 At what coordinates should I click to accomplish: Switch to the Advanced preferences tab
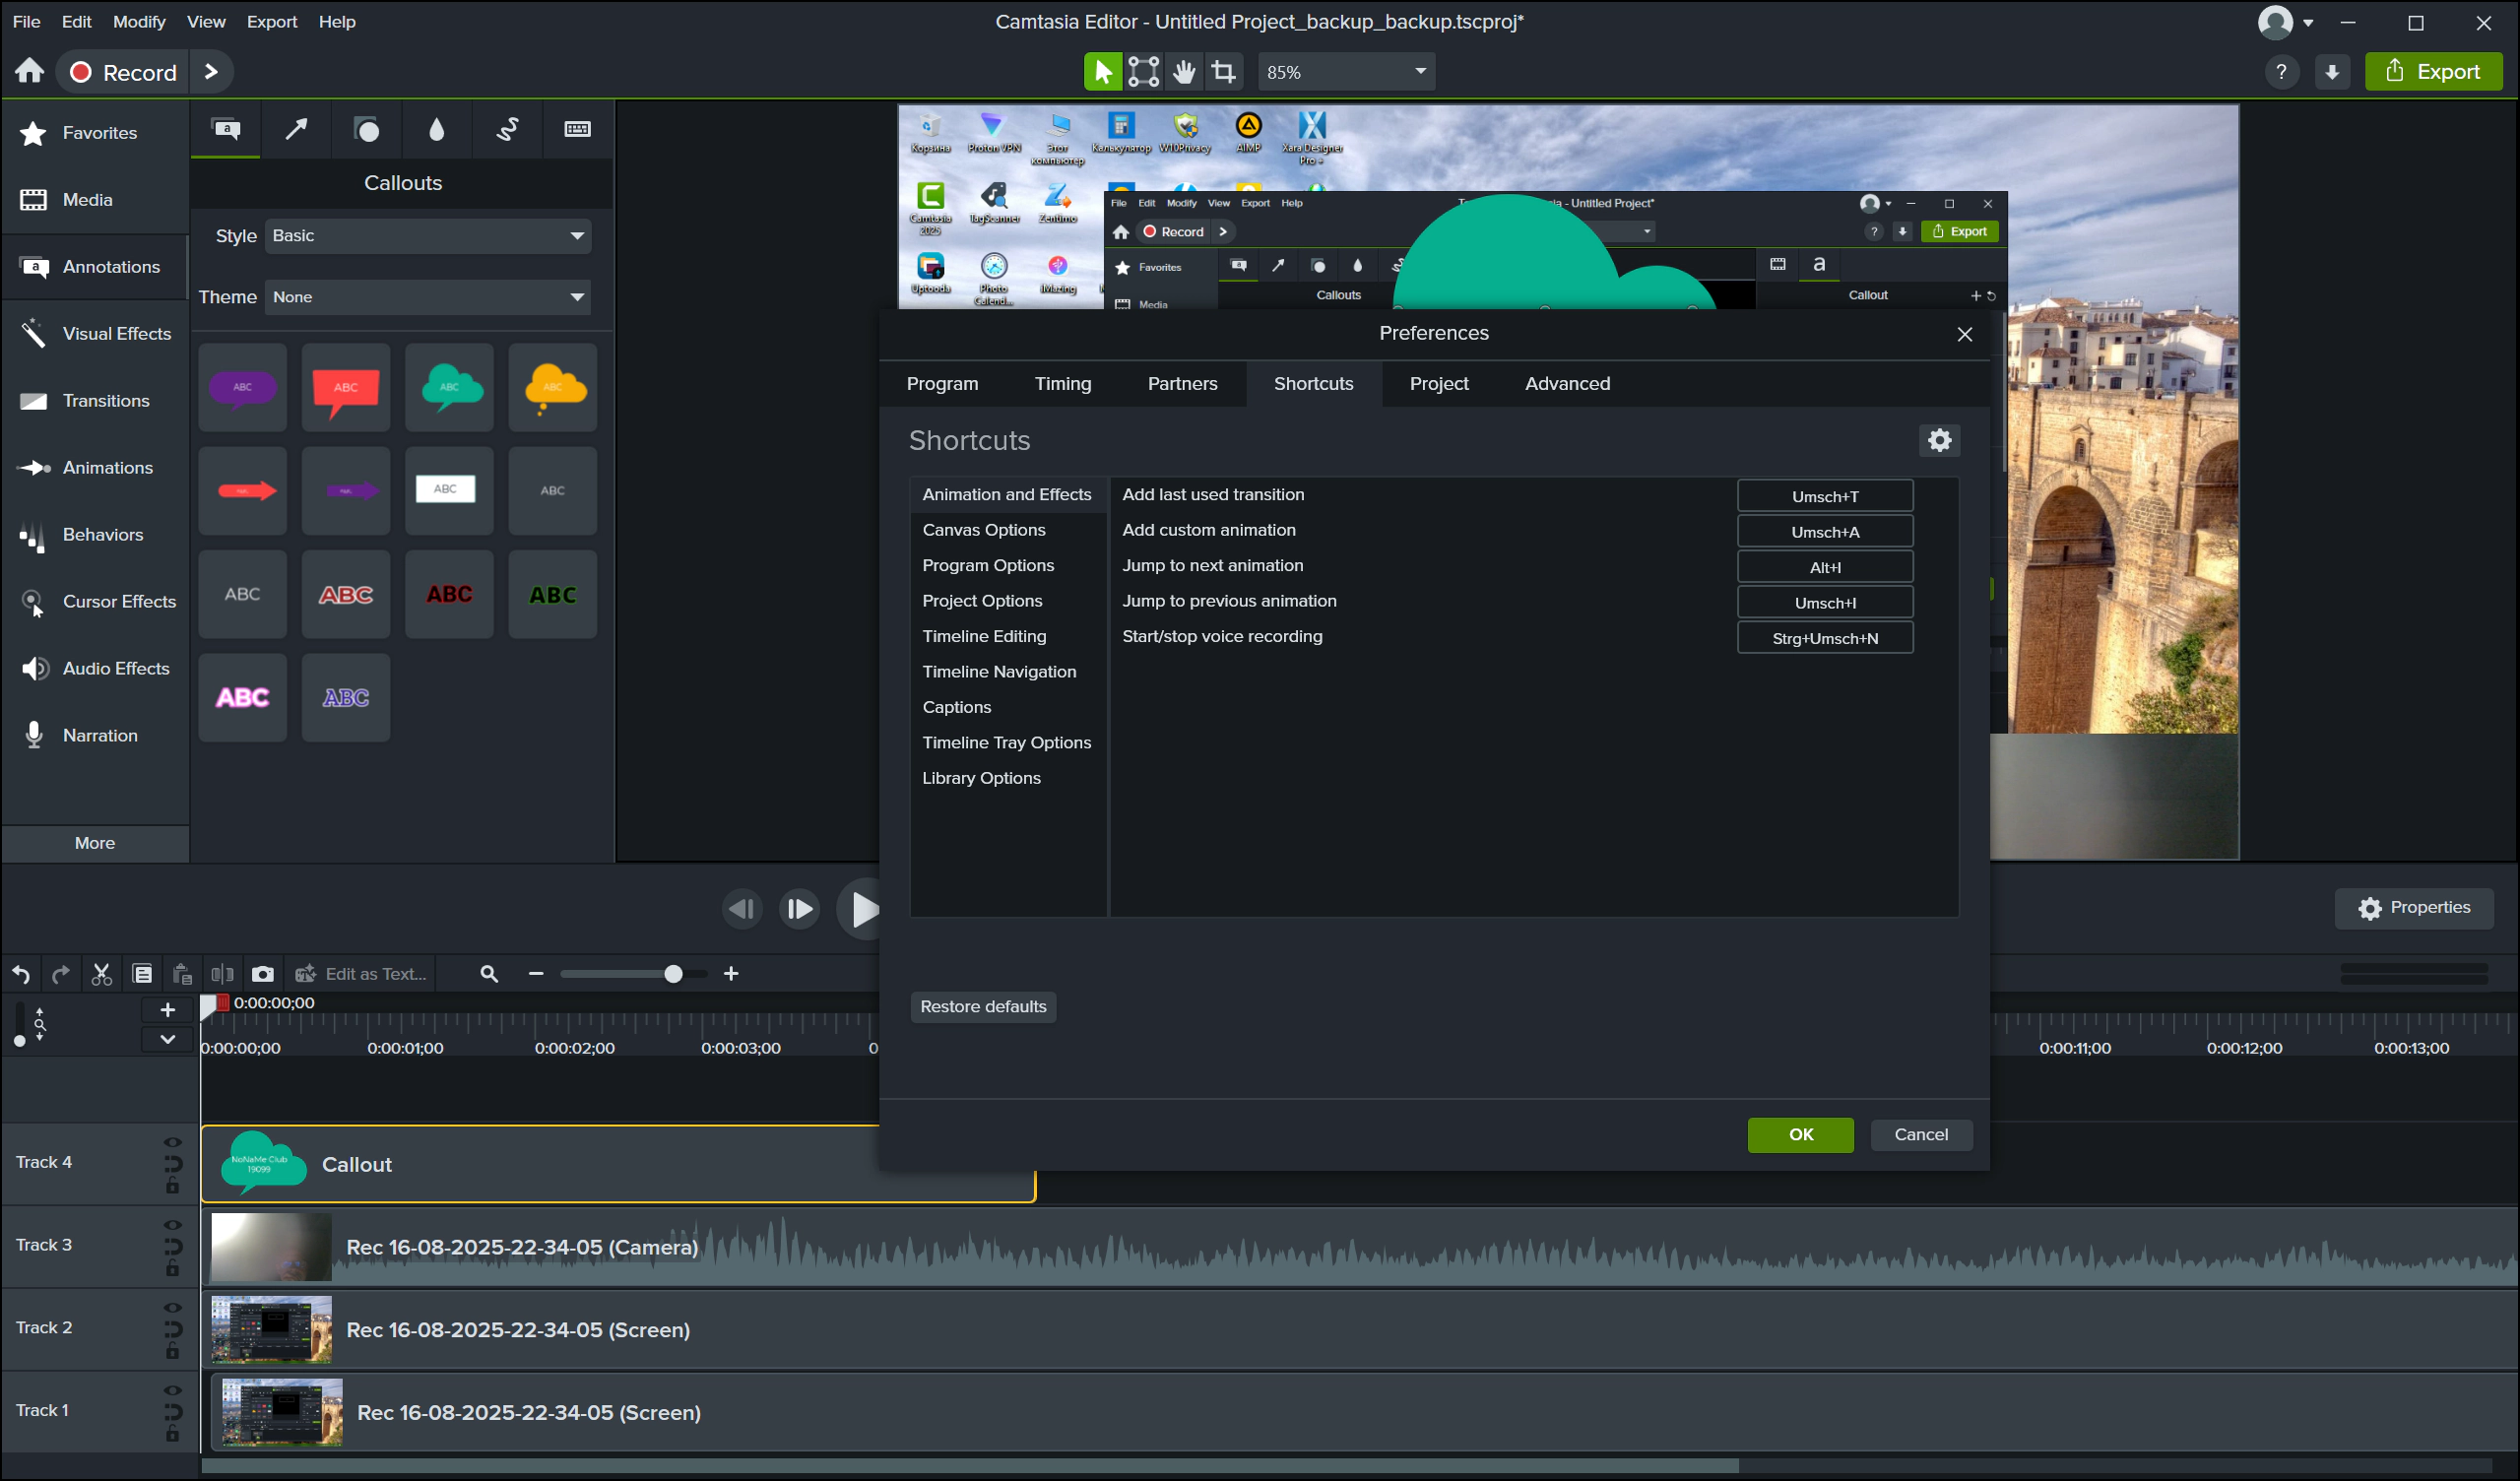(1567, 384)
